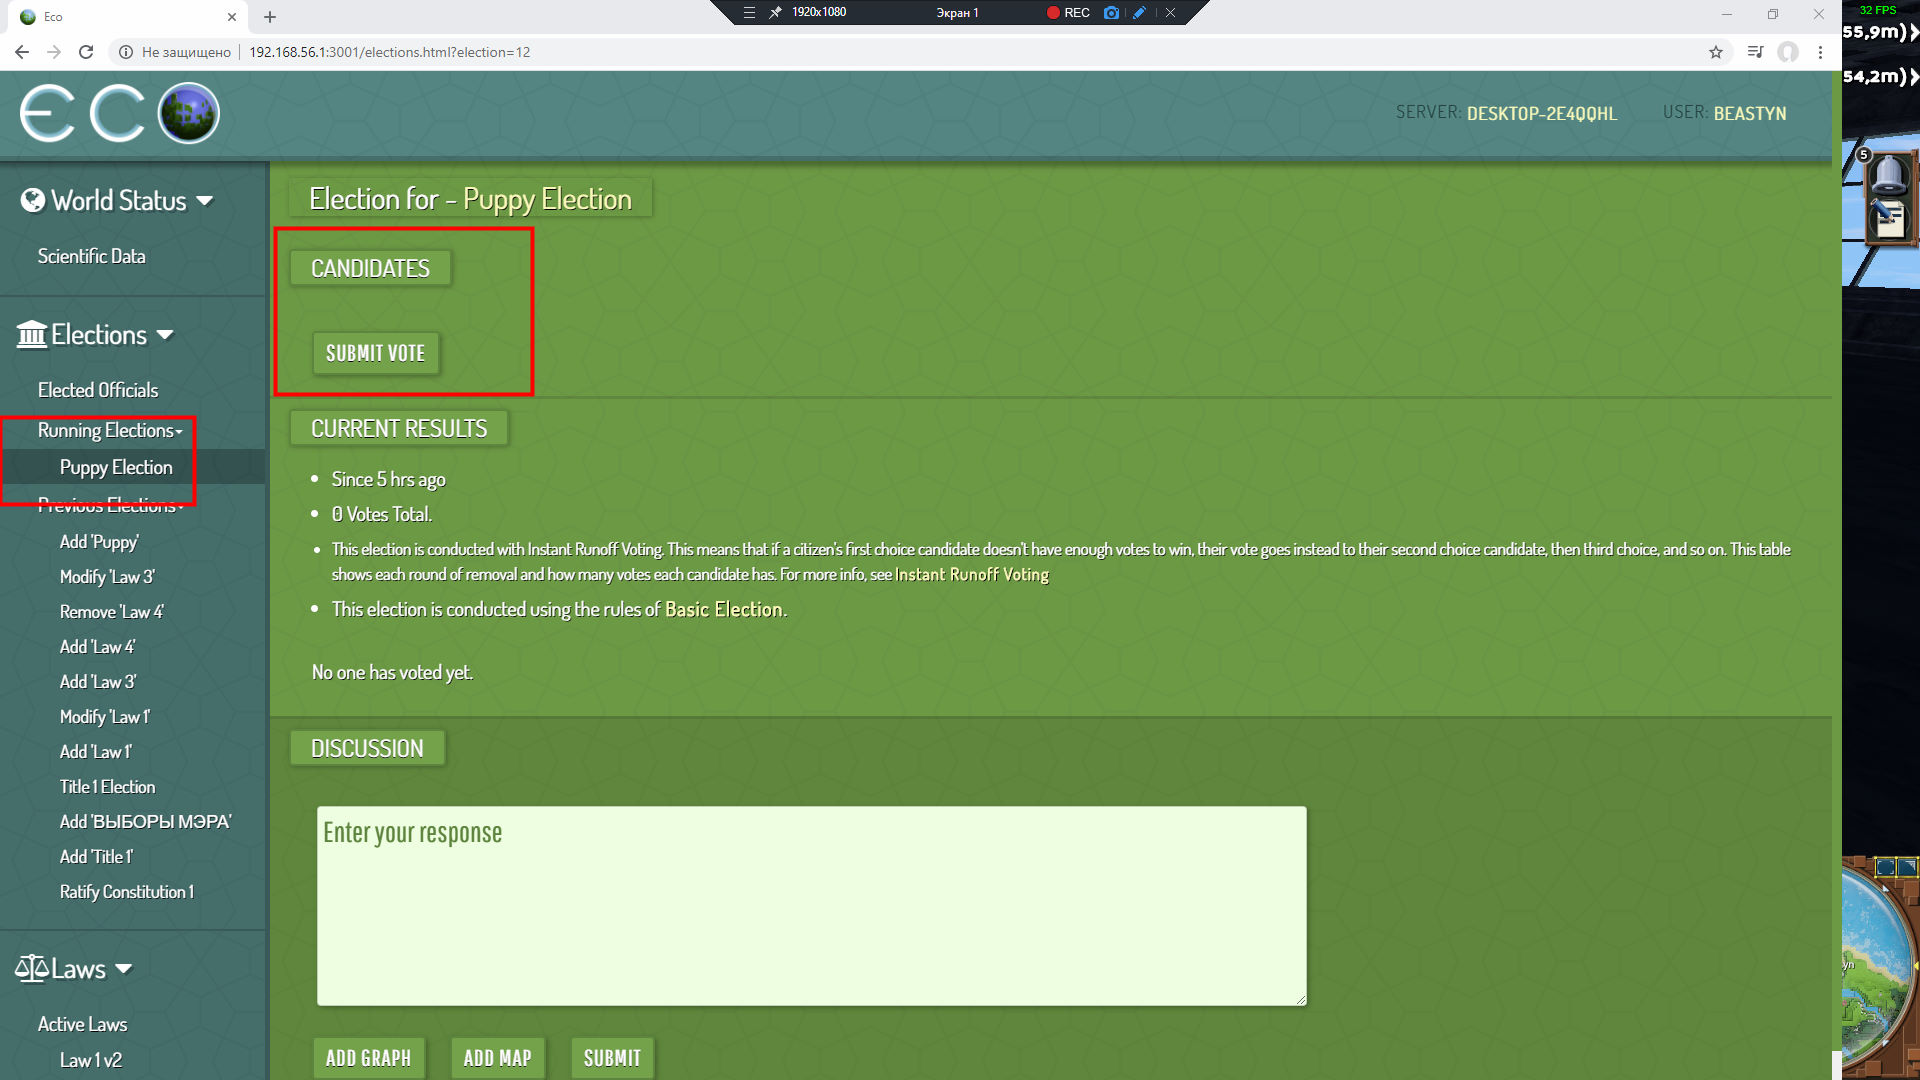Expand the Laws section arrow
This screenshot has width=1920, height=1080.
coord(124,968)
